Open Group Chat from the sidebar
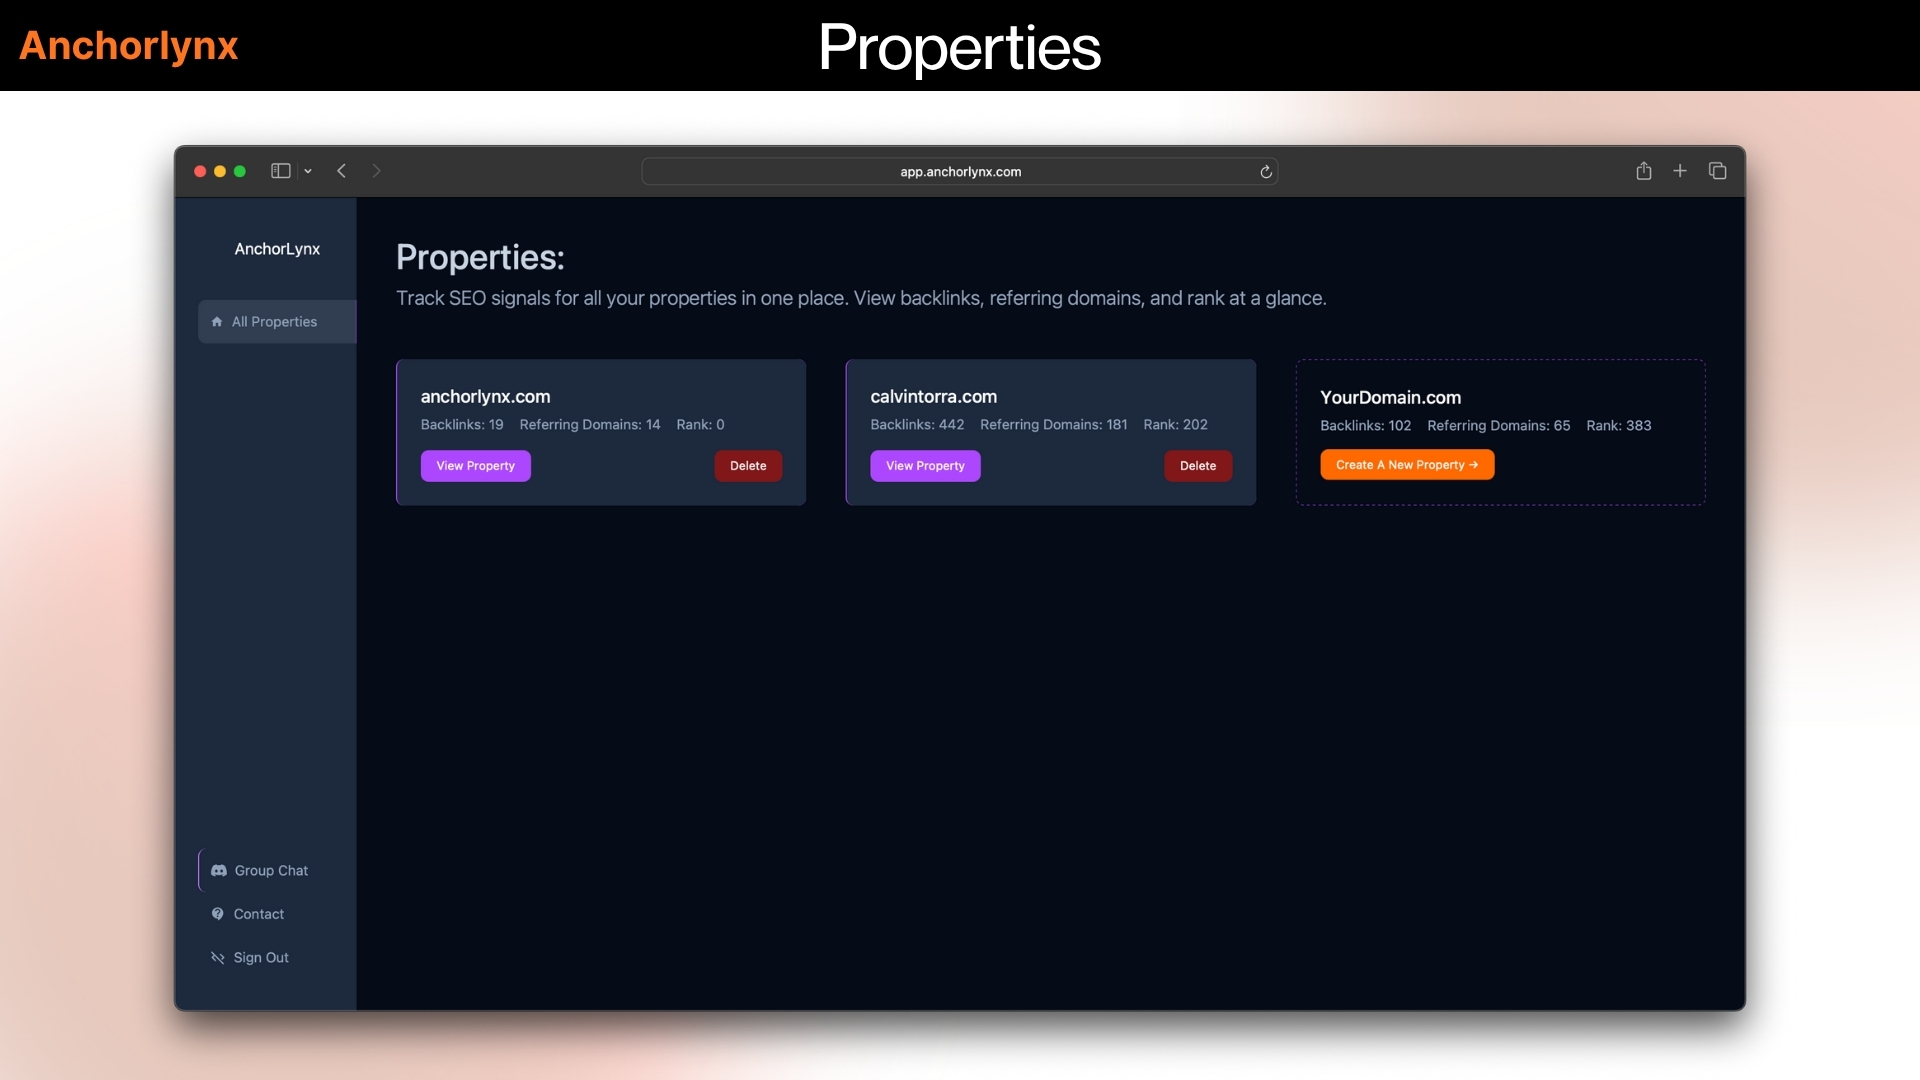 point(270,871)
